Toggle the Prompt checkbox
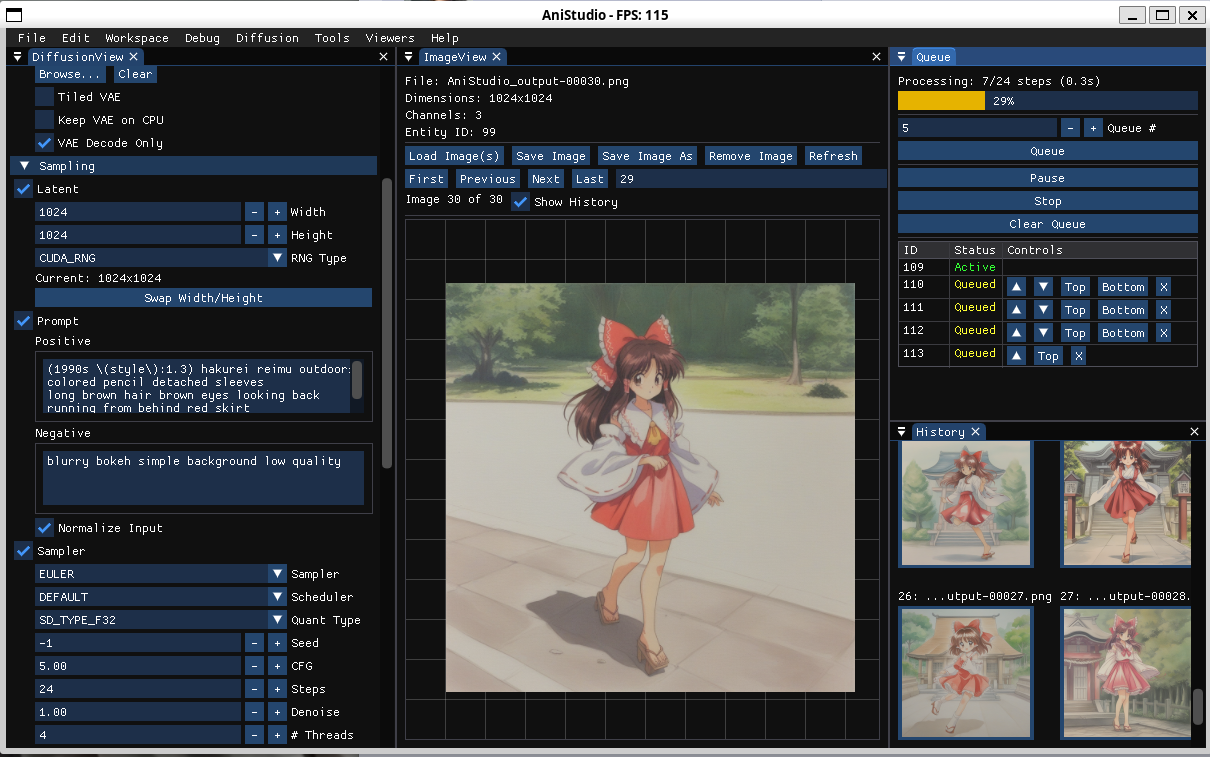This screenshot has width=1210, height=757. tap(23, 321)
